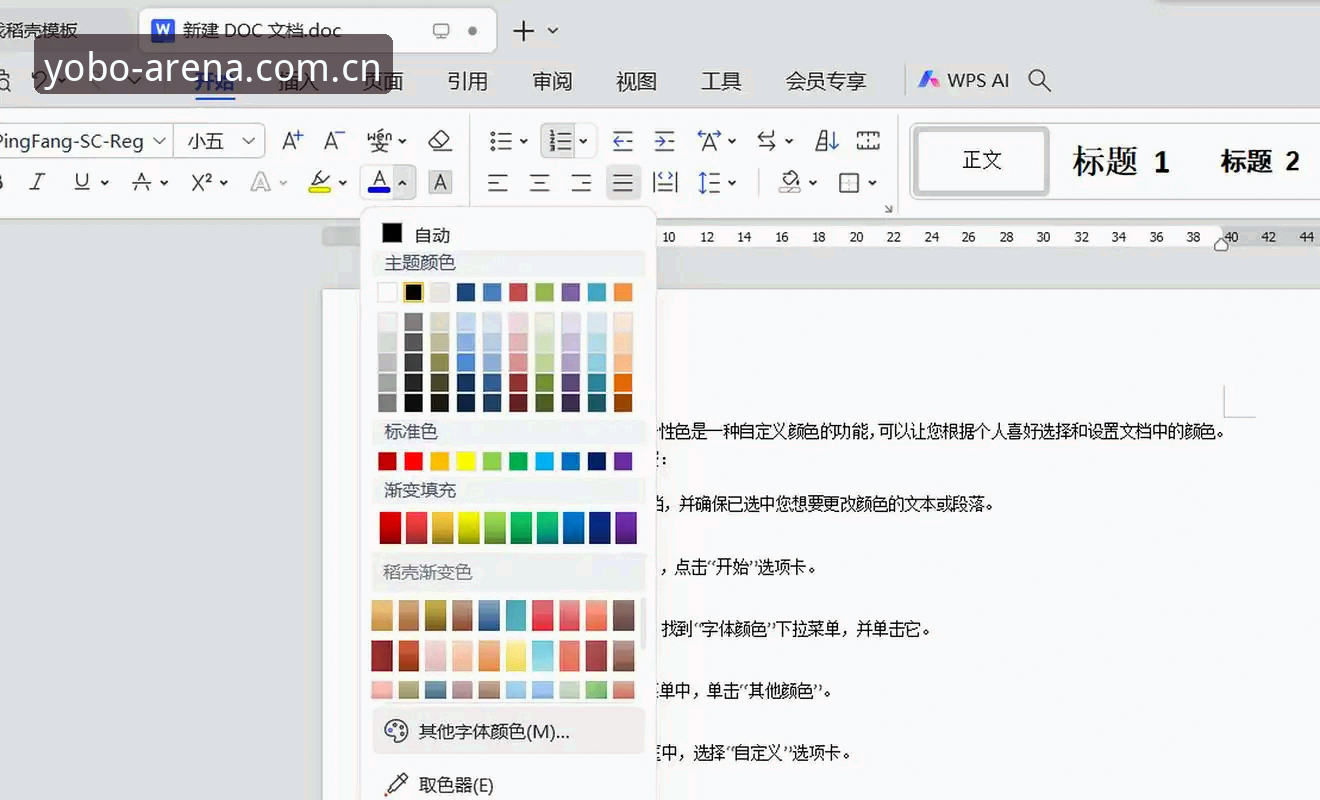
Task: Click the superscript X² icon
Action: [202, 182]
